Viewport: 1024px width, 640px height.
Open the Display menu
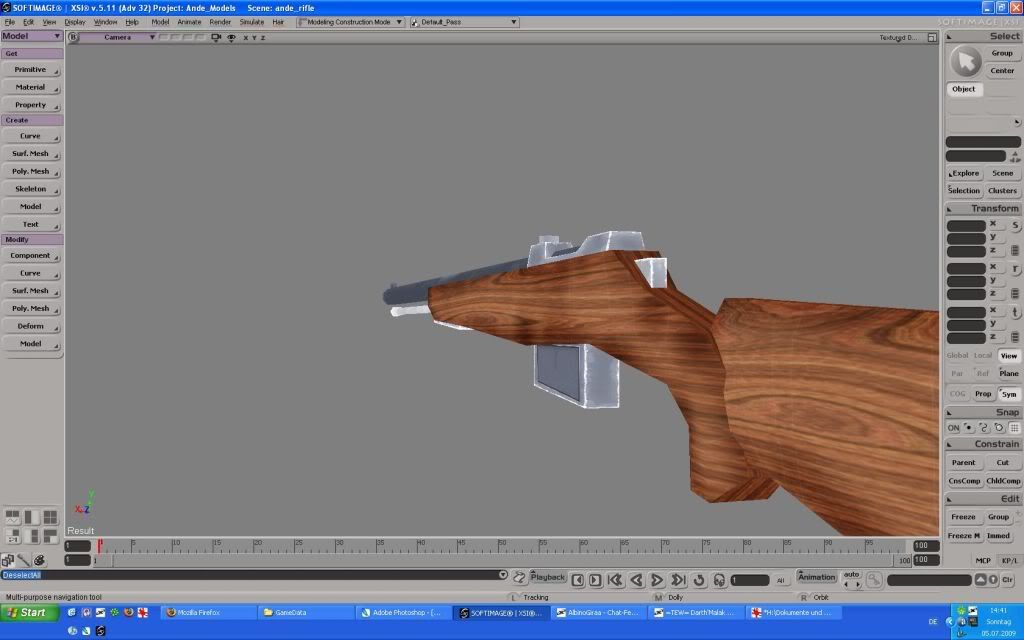(x=74, y=22)
